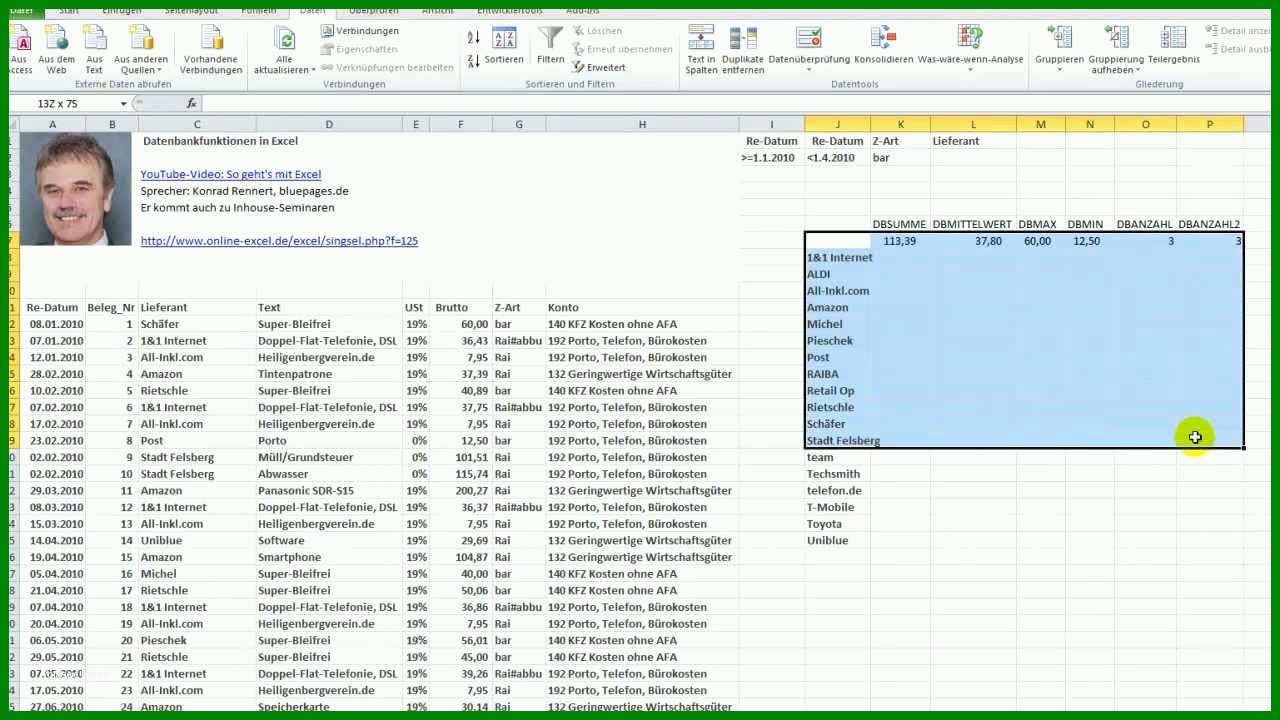Click the Alle aktualisieren refresh icon
This screenshot has height=720, width=1280.
(285, 40)
